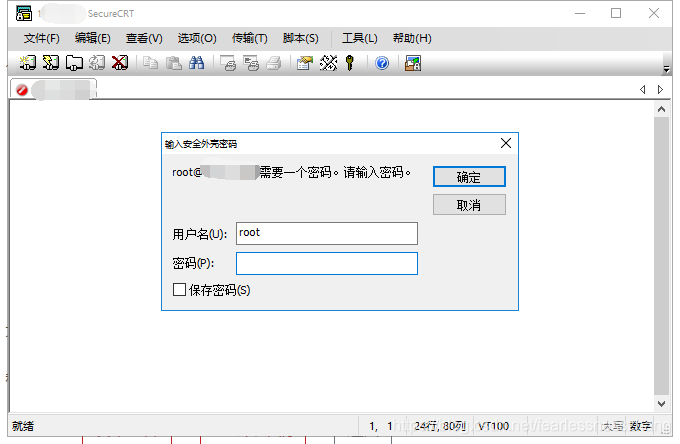Image resolution: width=680 pixels, height=444 pixels.
Task: Close the 输入安全外壳密码 dialog
Action: pos(506,143)
